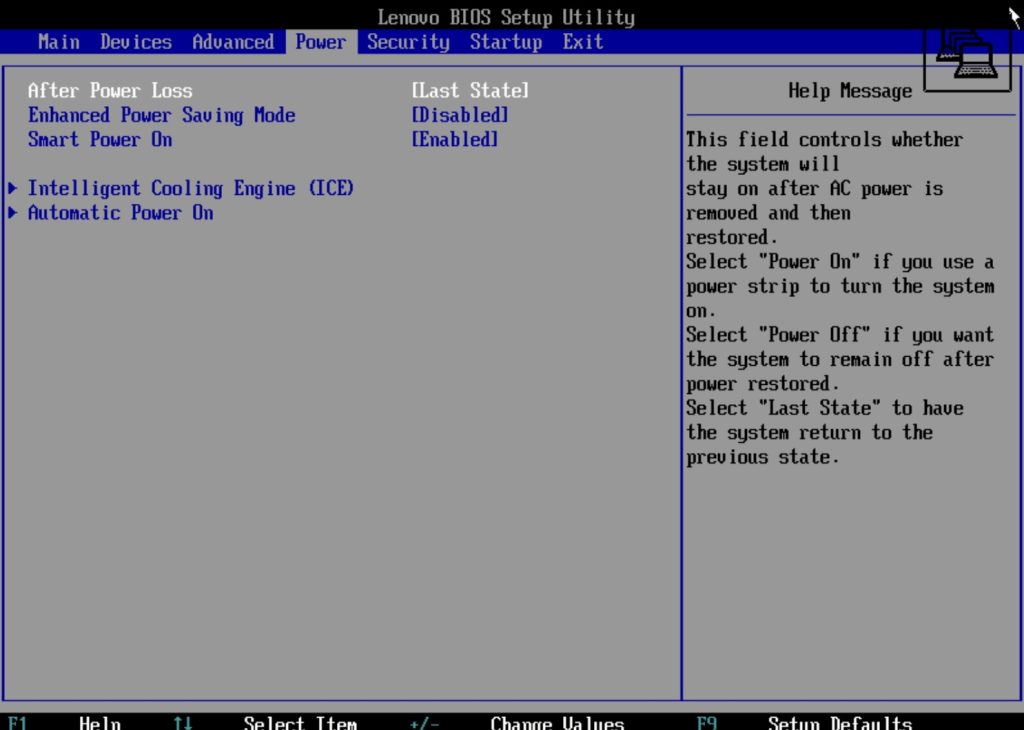Switch to the Main tab
This screenshot has height=730, width=1024.
pos(59,42)
